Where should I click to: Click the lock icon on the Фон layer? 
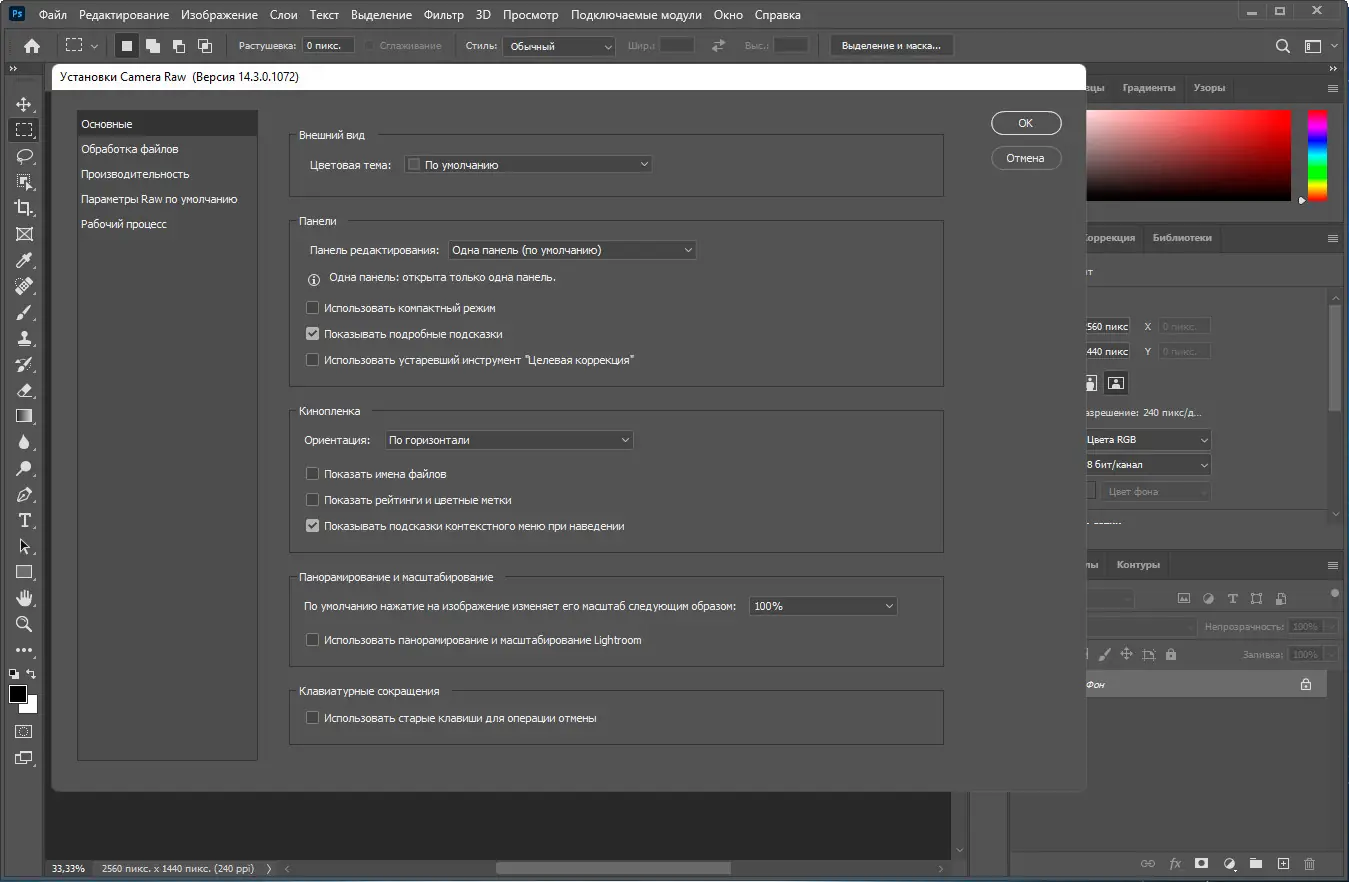click(1305, 684)
